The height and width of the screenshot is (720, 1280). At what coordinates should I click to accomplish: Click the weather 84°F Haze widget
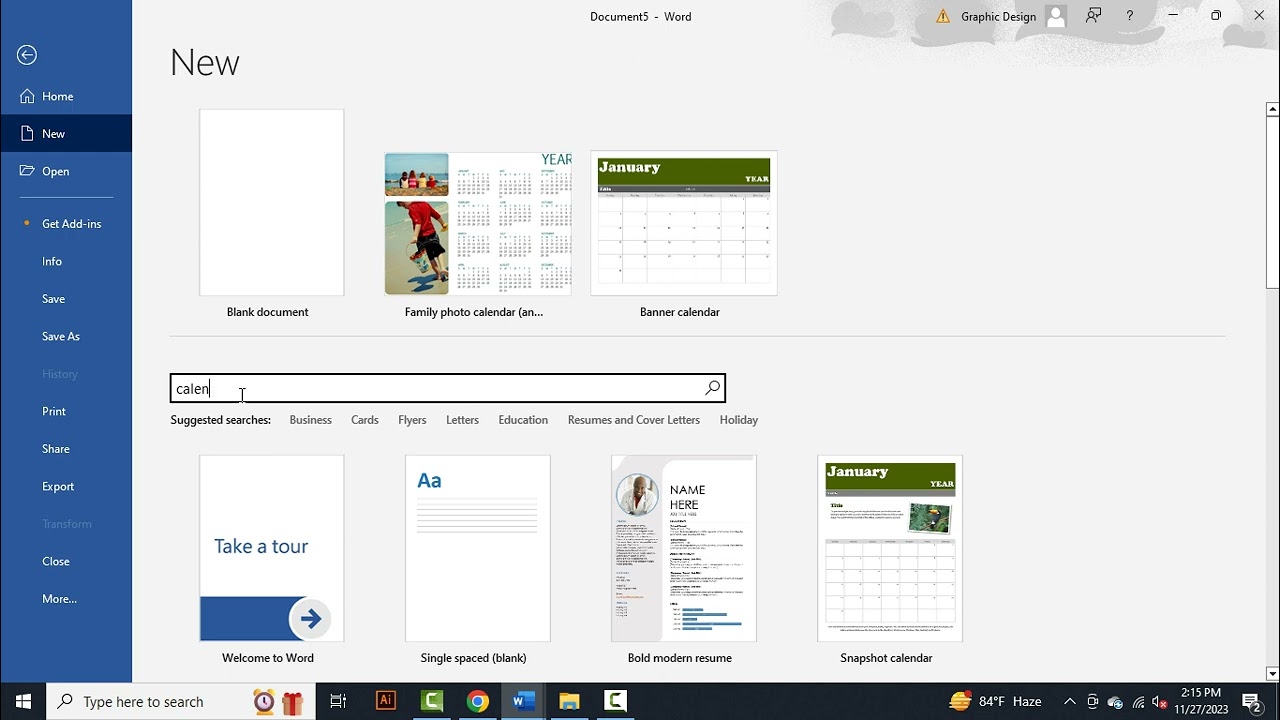pos(995,701)
